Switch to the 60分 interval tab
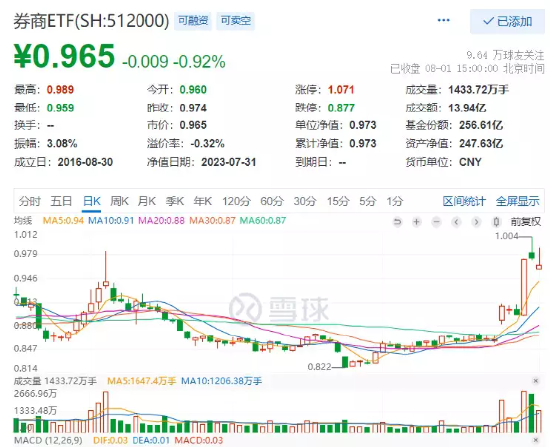 point(272,201)
